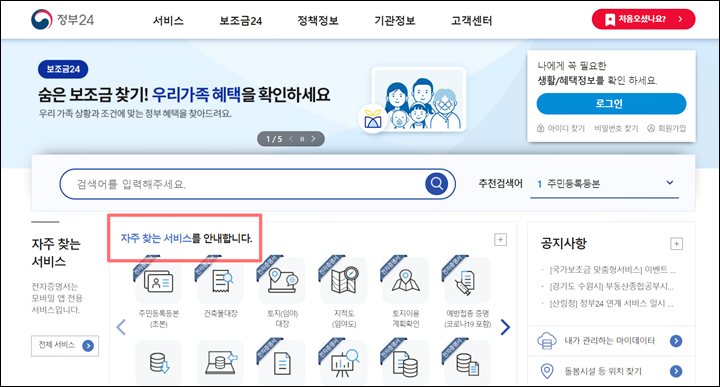Show next services with right arrow
The height and width of the screenshot is (387, 720).
505,327
